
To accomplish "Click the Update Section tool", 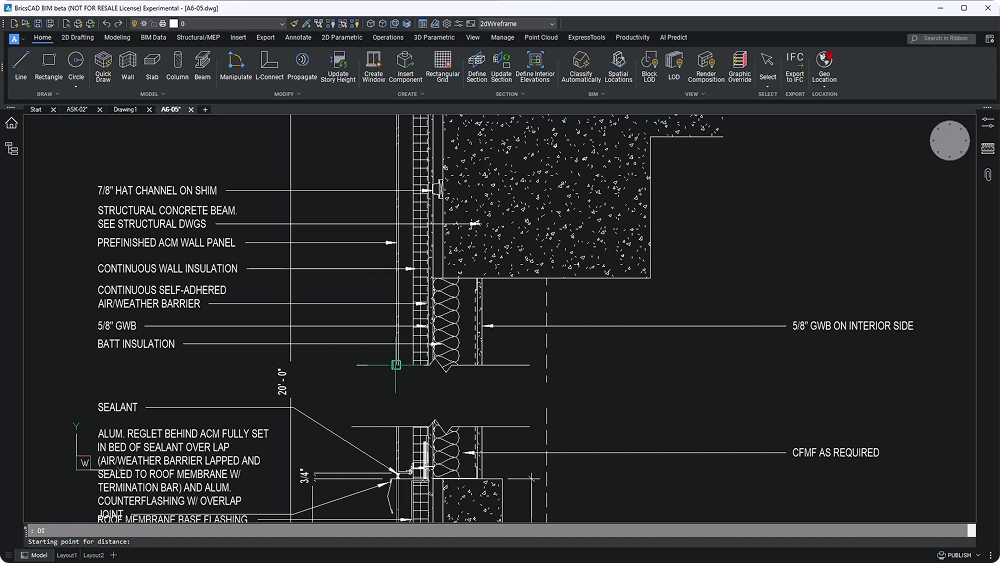I will 501,67.
